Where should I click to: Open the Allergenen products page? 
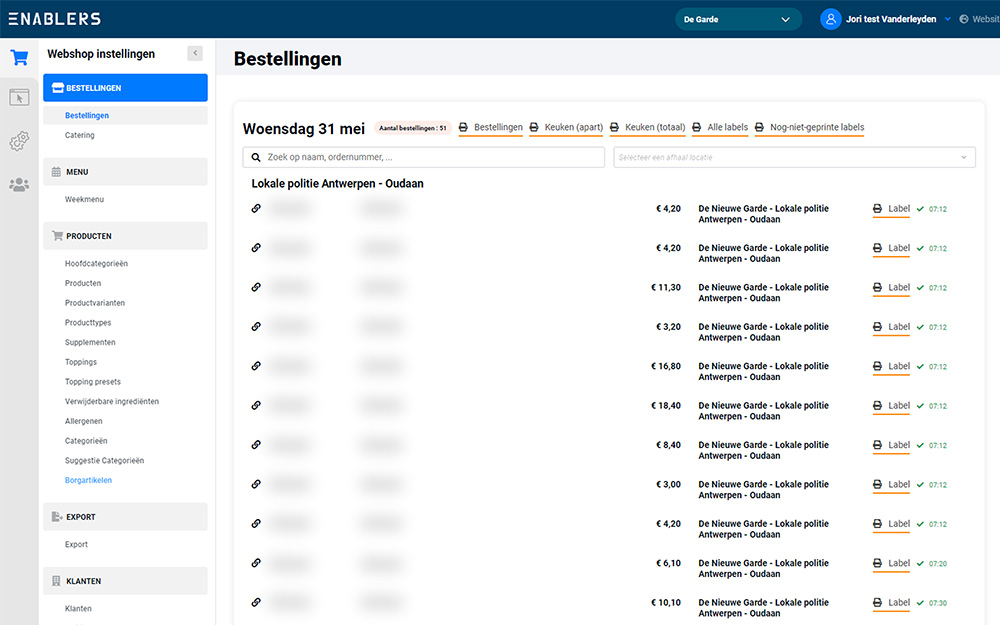85,422
